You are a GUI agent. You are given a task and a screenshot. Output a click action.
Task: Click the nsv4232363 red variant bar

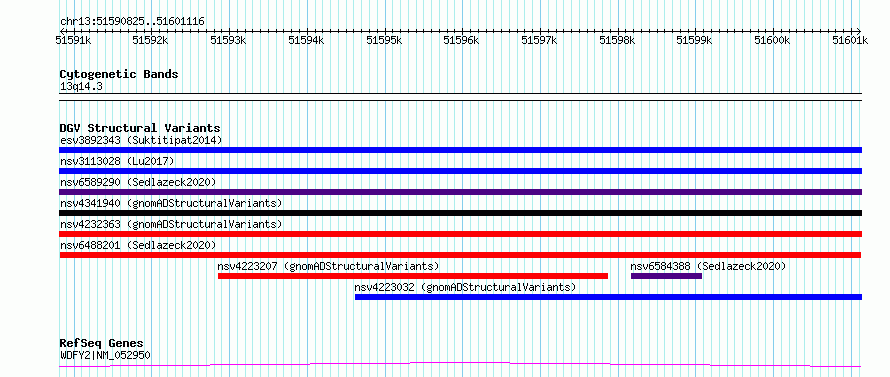[x=460, y=234]
